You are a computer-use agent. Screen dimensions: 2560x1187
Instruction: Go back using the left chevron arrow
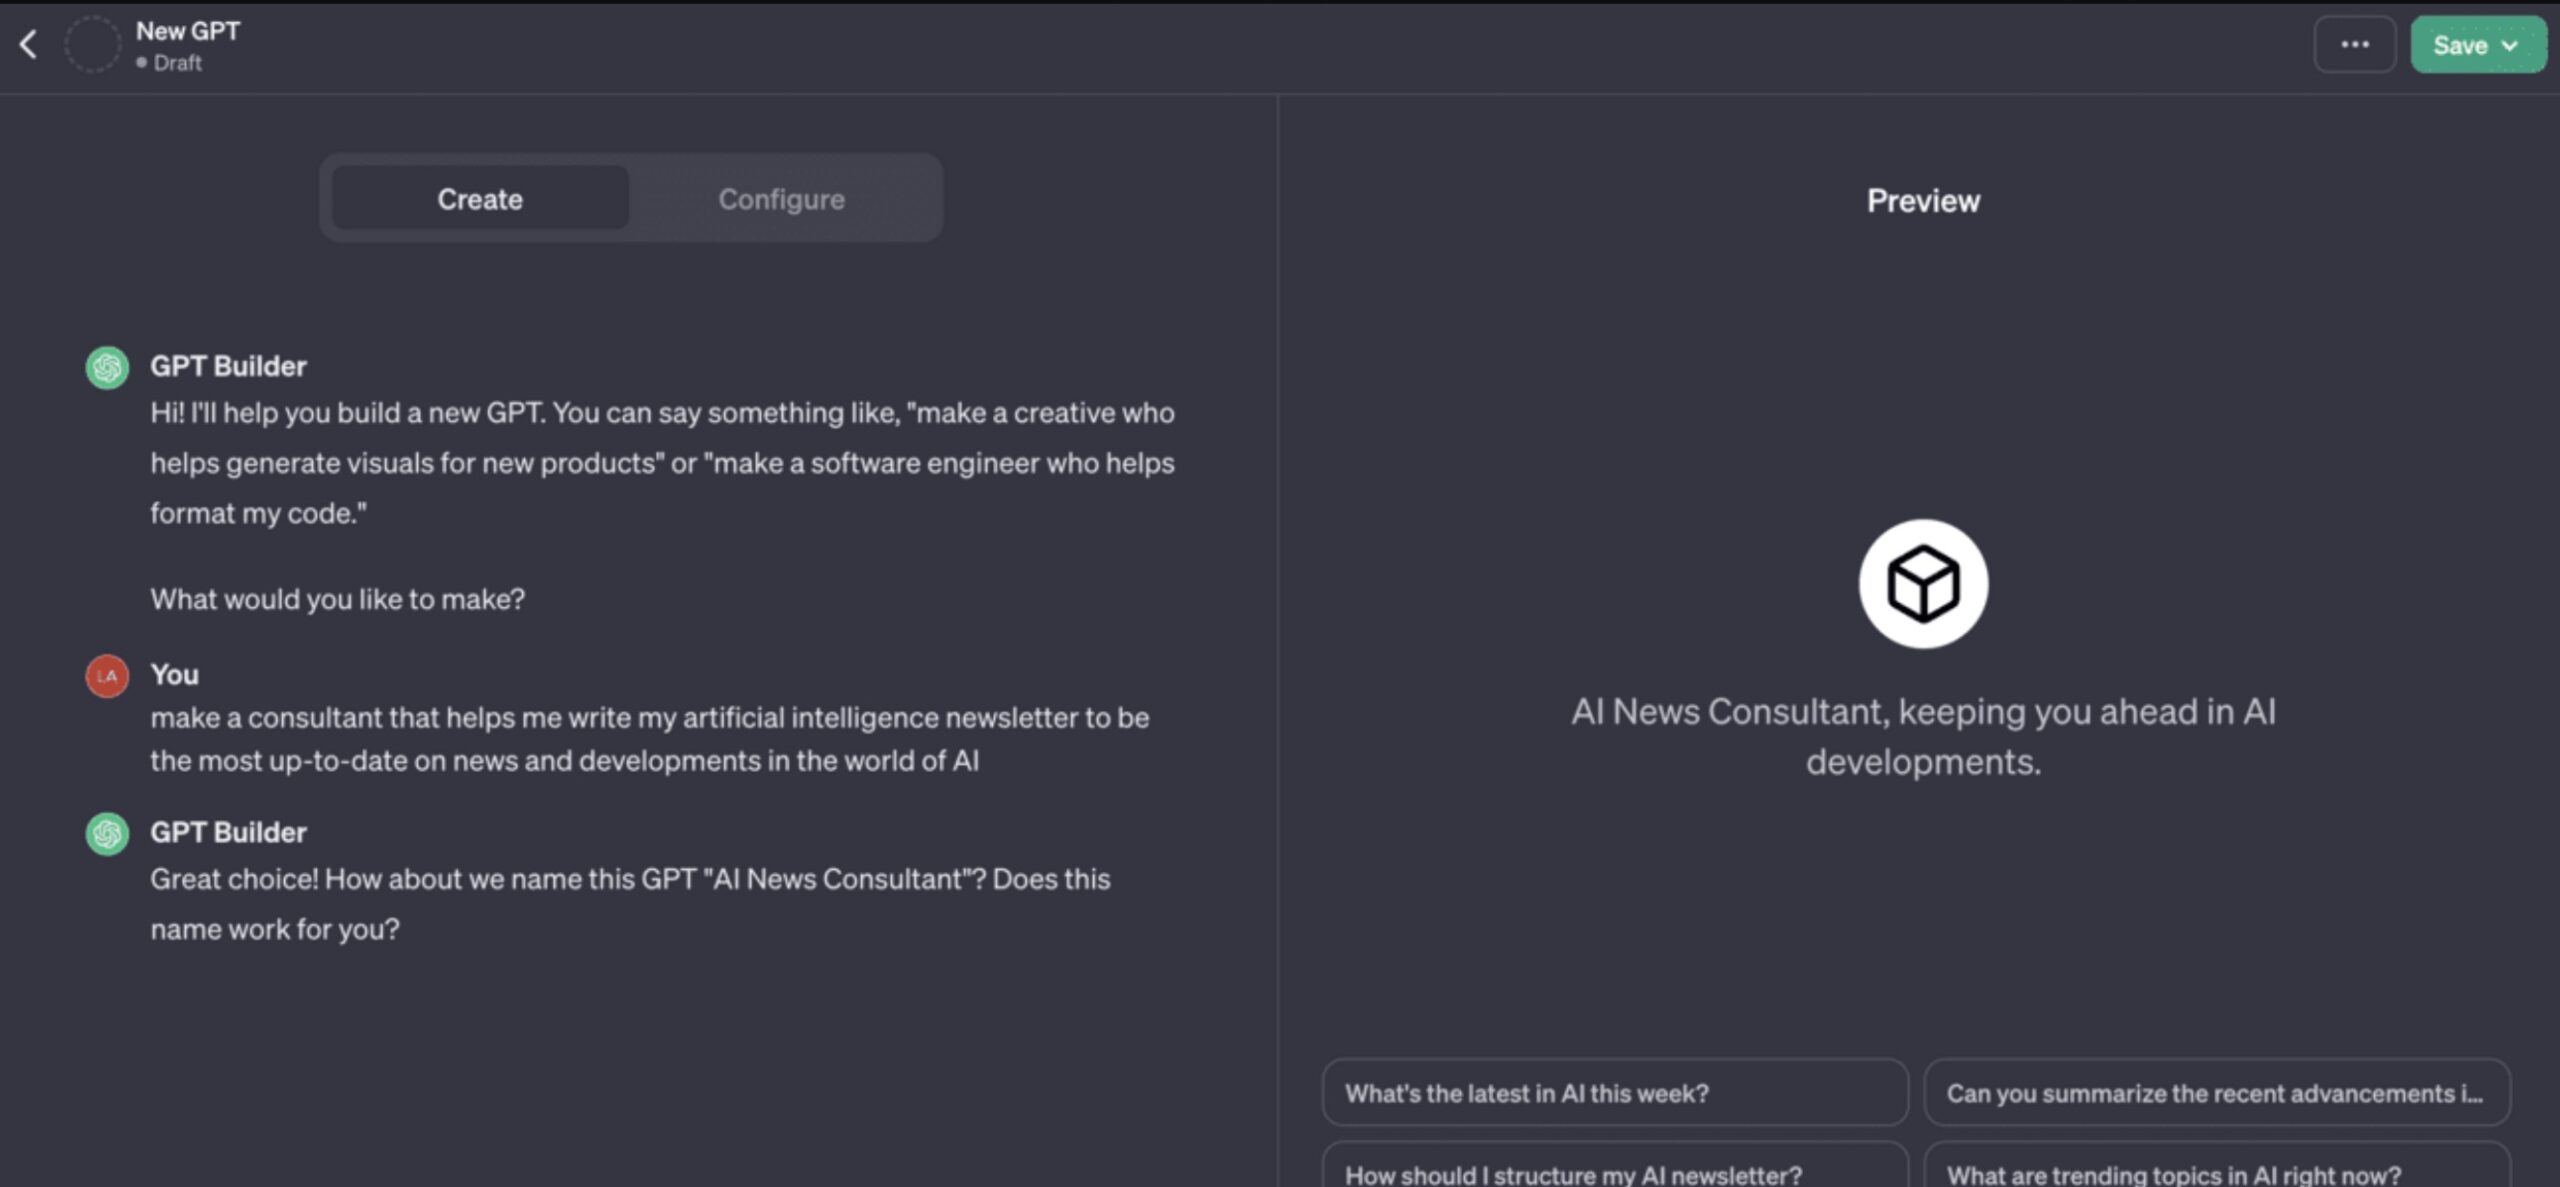(28, 44)
